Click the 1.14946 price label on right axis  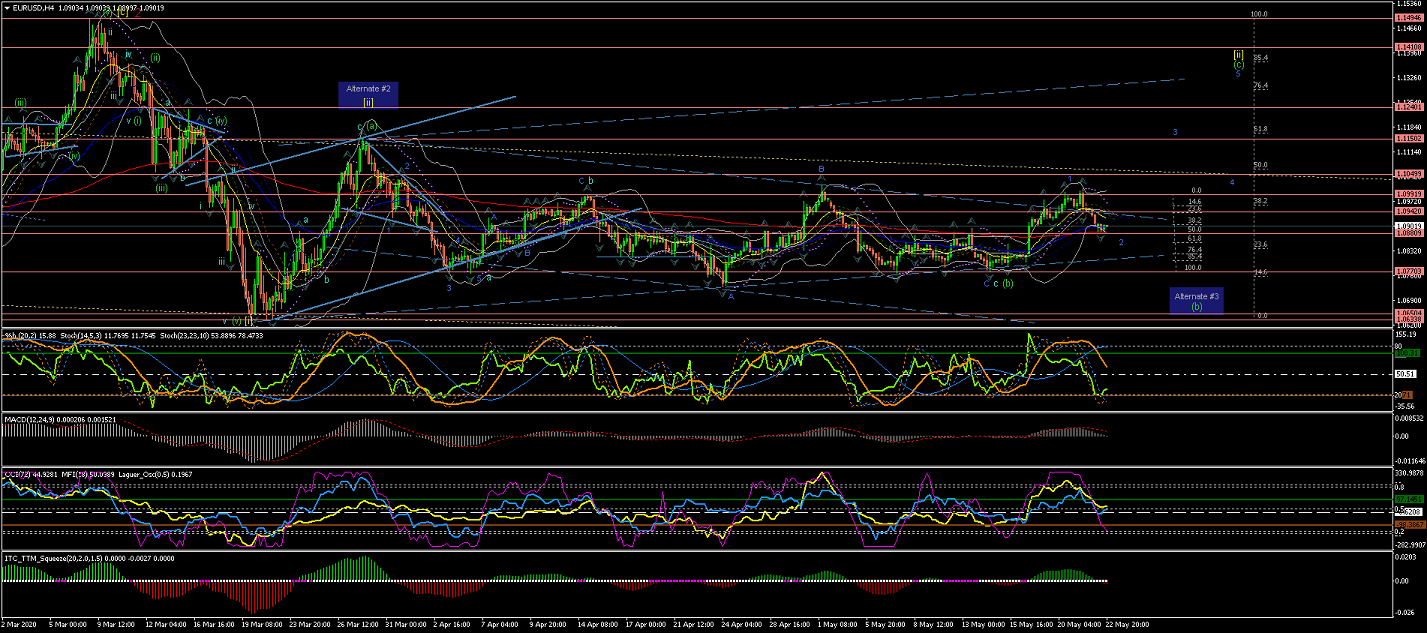click(1411, 18)
